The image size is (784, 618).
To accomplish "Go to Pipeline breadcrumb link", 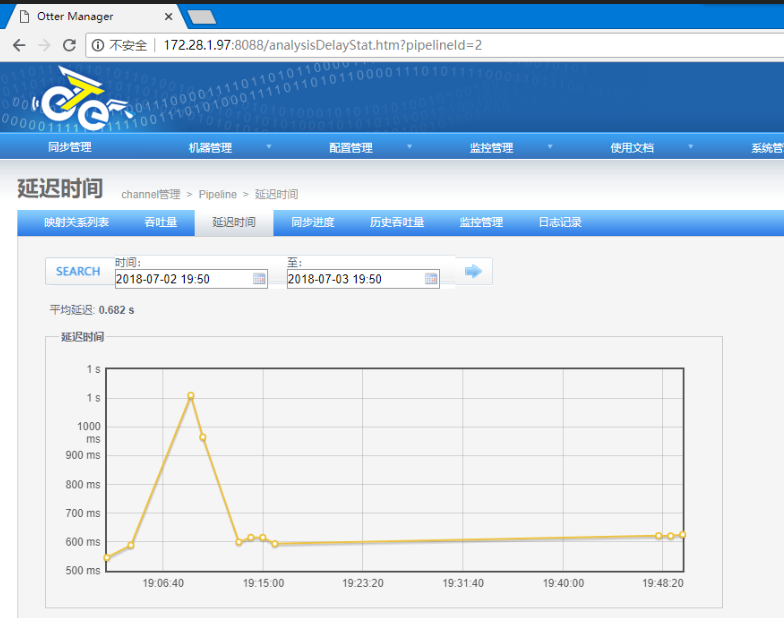I will pos(218,194).
